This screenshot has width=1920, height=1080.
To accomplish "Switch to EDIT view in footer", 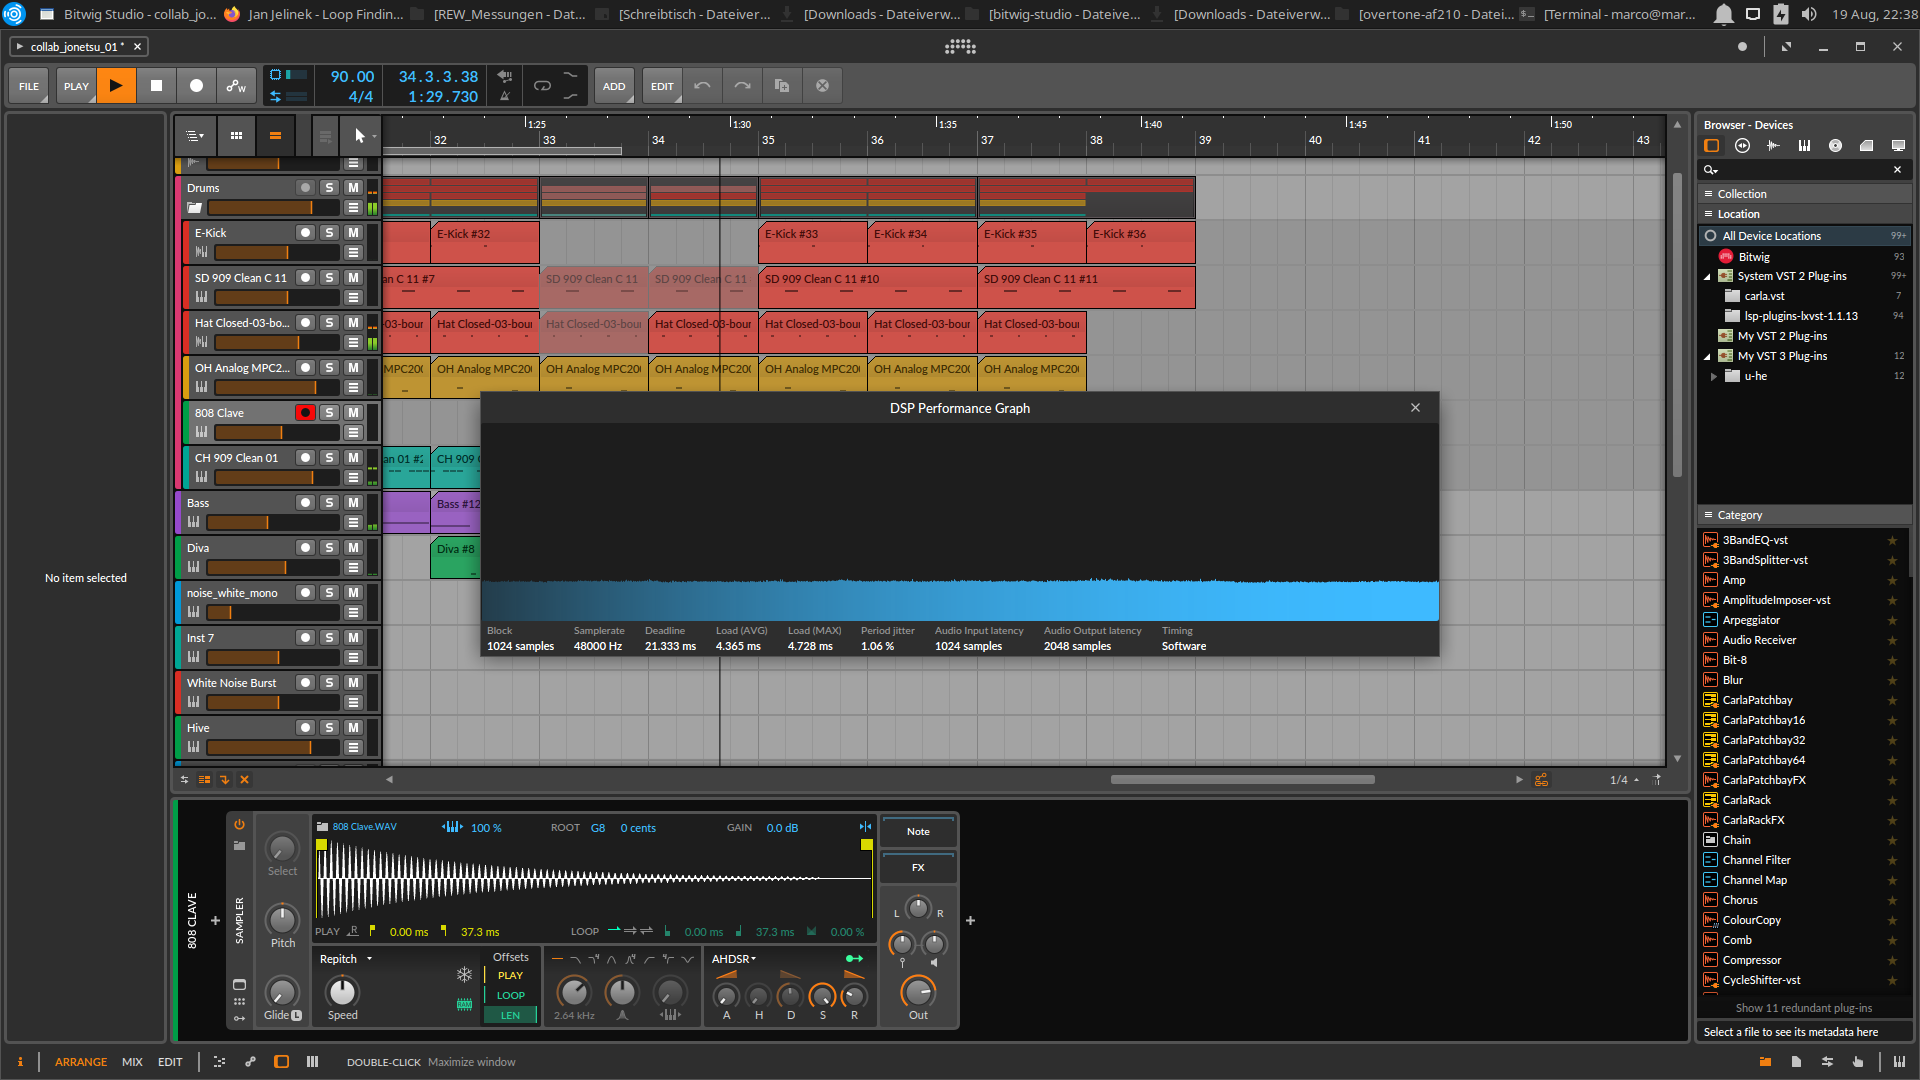I will [170, 1062].
